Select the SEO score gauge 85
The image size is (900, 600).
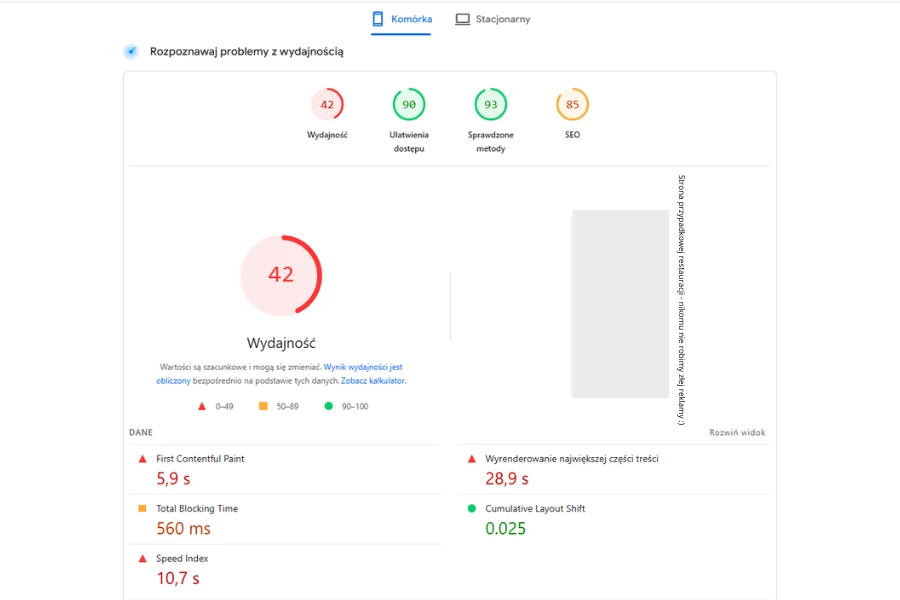point(572,105)
